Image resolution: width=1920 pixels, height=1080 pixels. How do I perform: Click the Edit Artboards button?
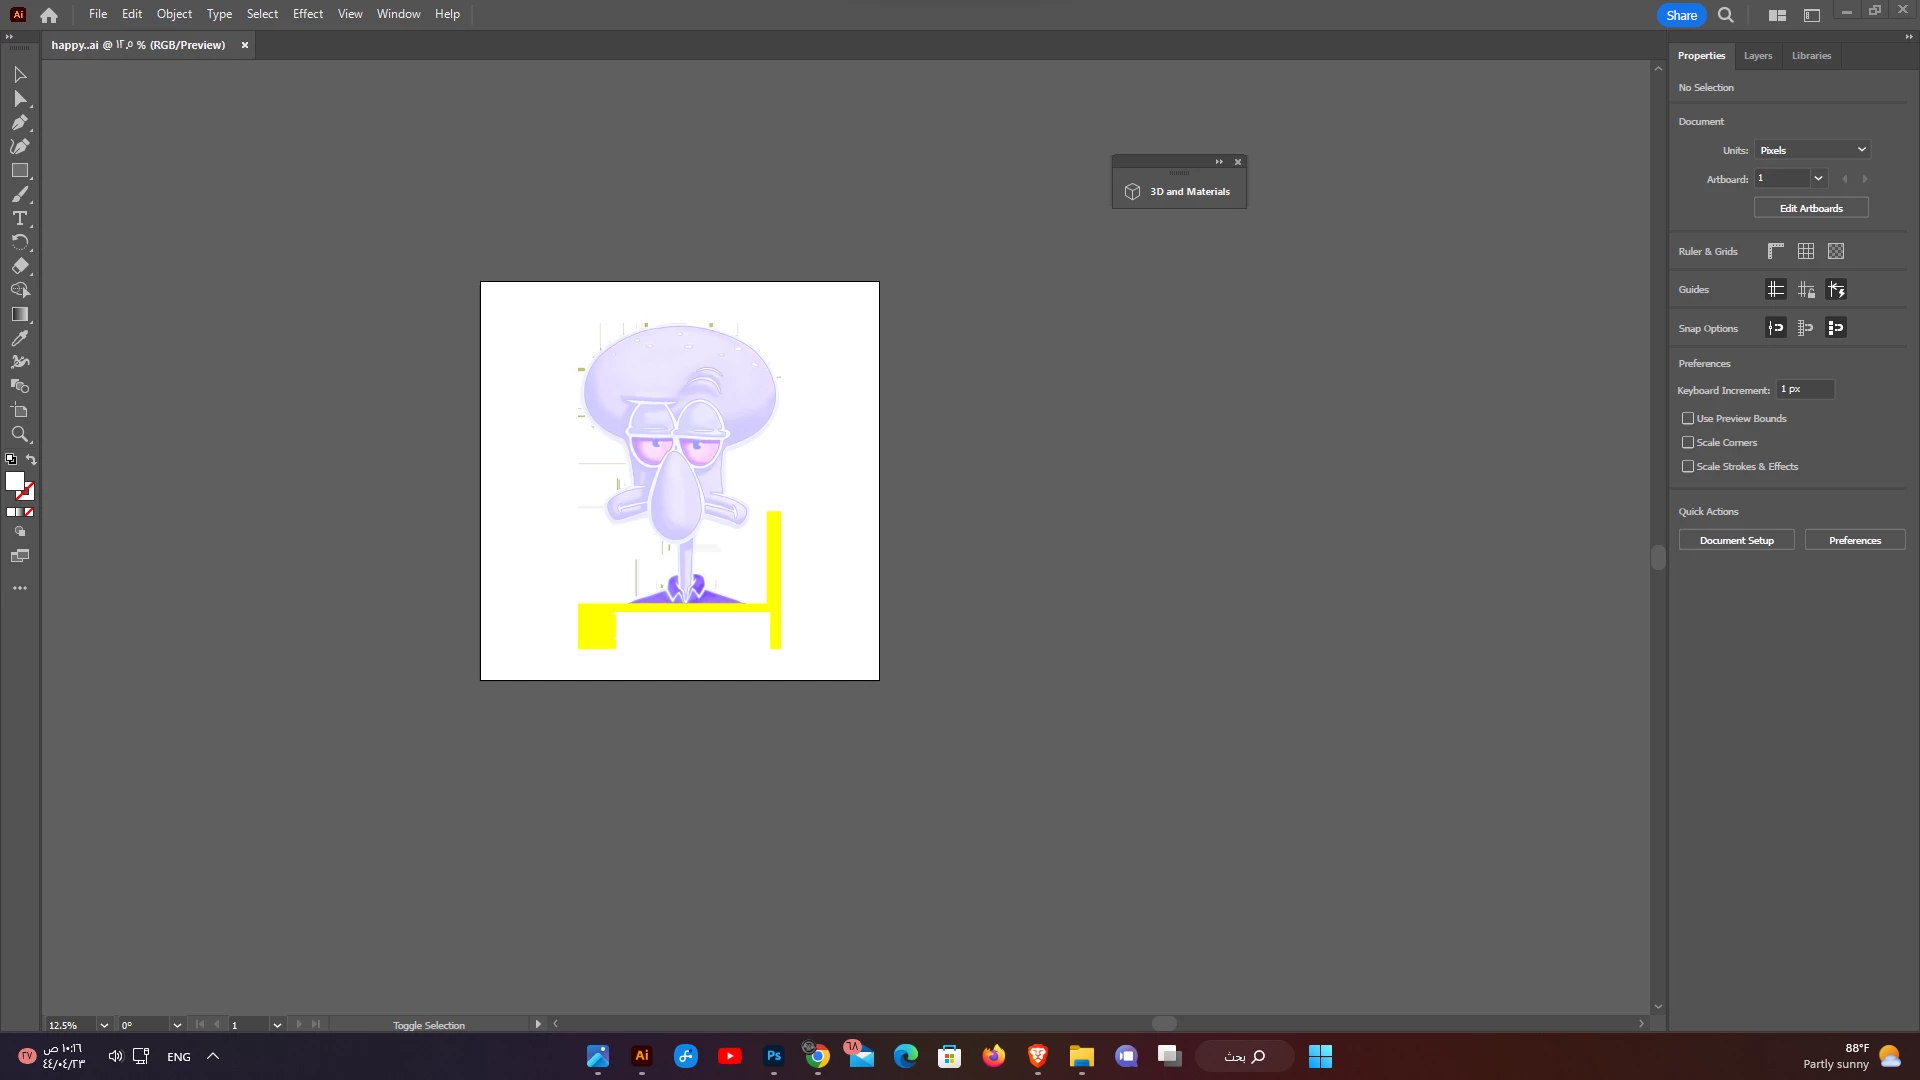[1810, 208]
